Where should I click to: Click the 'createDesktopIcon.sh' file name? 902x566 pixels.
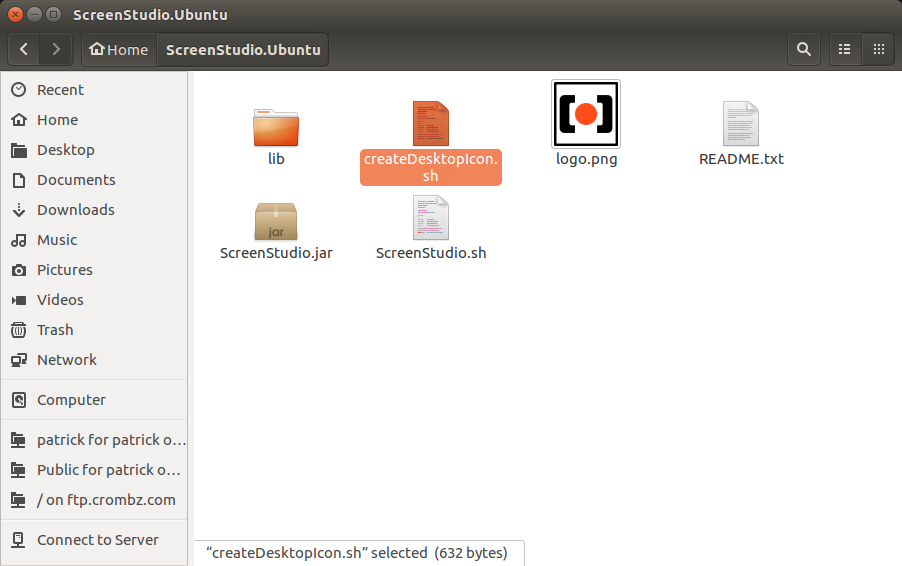point(431,167)
